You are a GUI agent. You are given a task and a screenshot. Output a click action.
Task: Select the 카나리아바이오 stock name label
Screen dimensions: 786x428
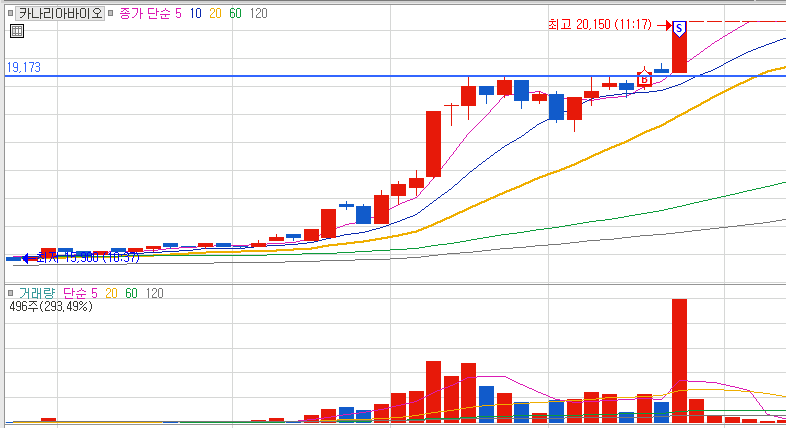tap(60, 13)
